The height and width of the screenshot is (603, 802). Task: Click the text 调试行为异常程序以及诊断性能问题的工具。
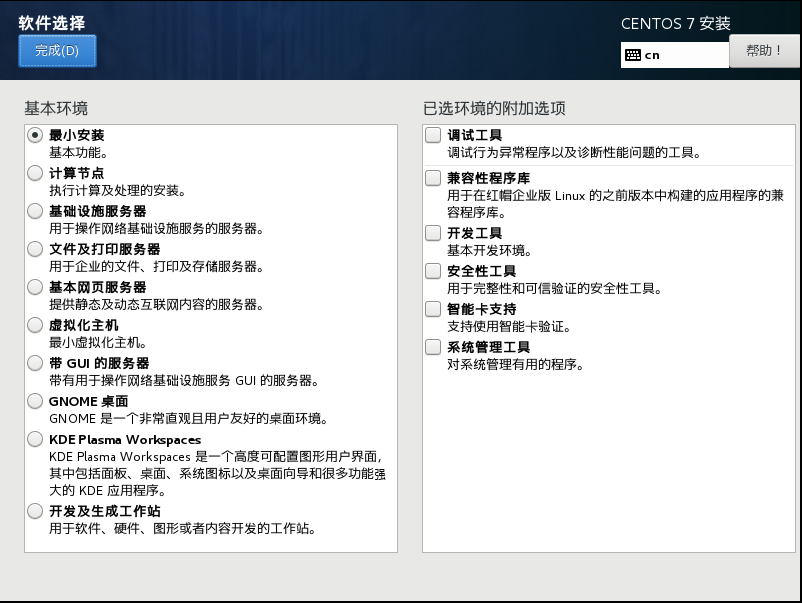(x=574, y=152)
